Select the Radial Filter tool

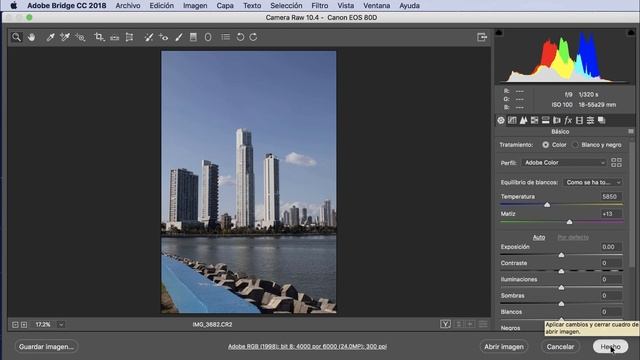point(208,37)
